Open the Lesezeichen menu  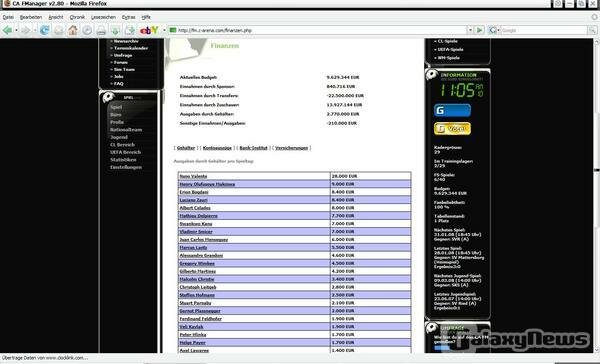103,17
